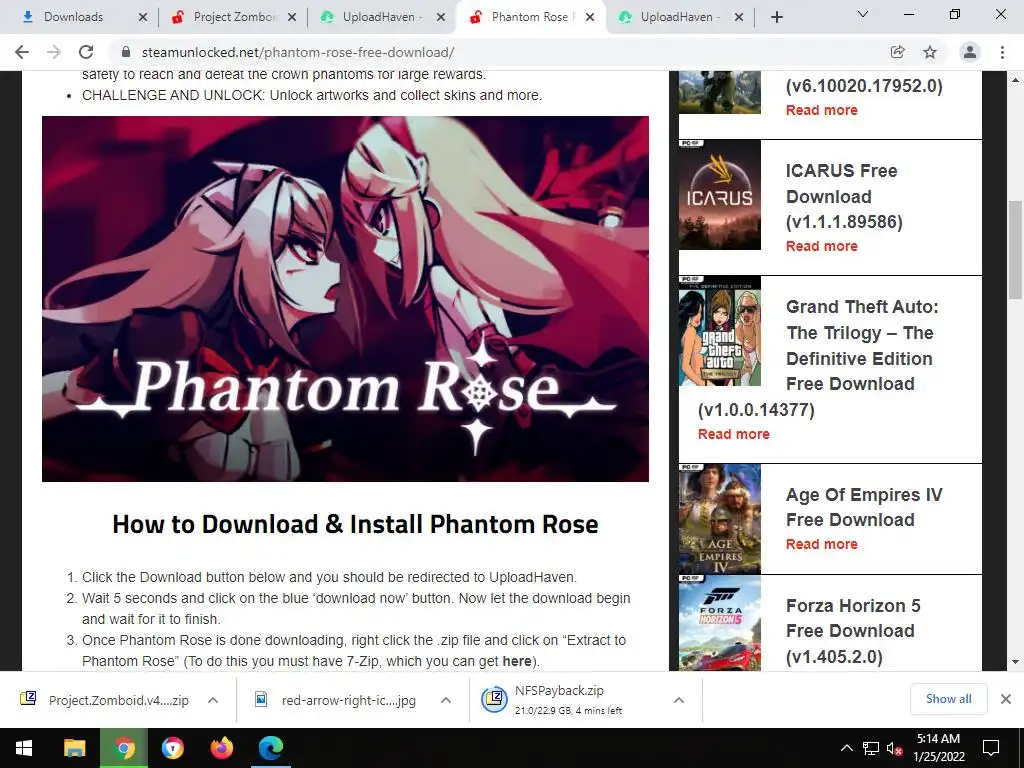1024x768 pixels.
Task: Select the Phantom Rose tab
Action: tap(530, 17)
